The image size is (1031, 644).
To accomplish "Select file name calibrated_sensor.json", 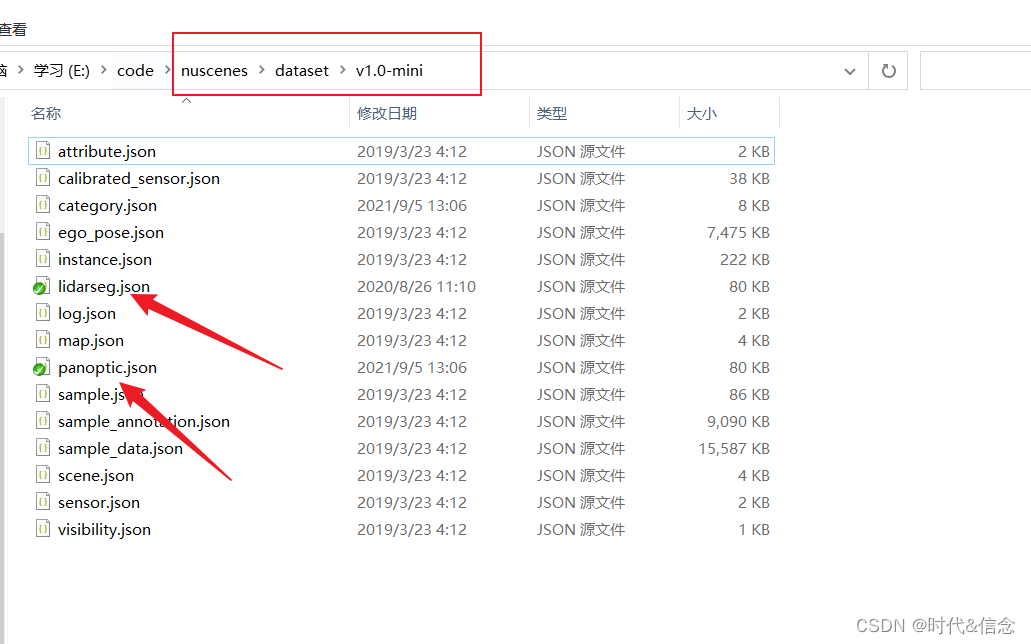I will coord(139,178).
